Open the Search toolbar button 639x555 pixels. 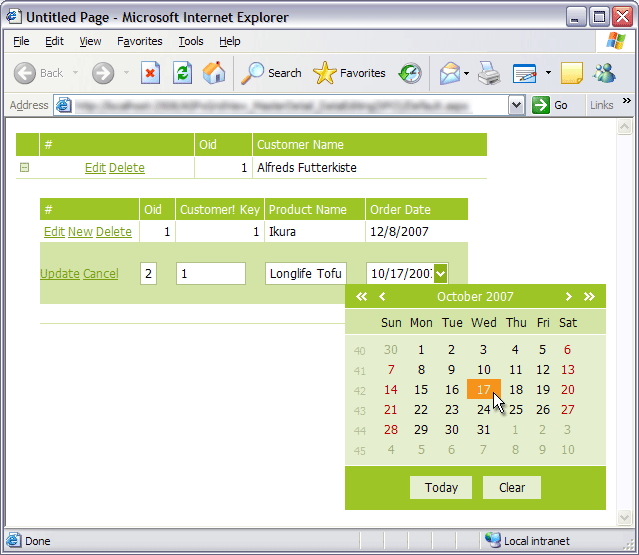click(272, 73)
